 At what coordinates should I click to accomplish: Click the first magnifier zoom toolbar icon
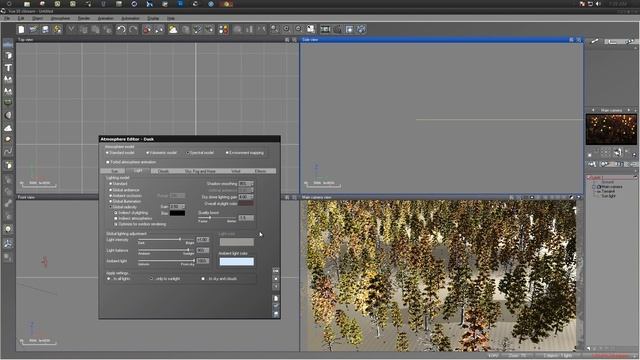coord(274,29)
